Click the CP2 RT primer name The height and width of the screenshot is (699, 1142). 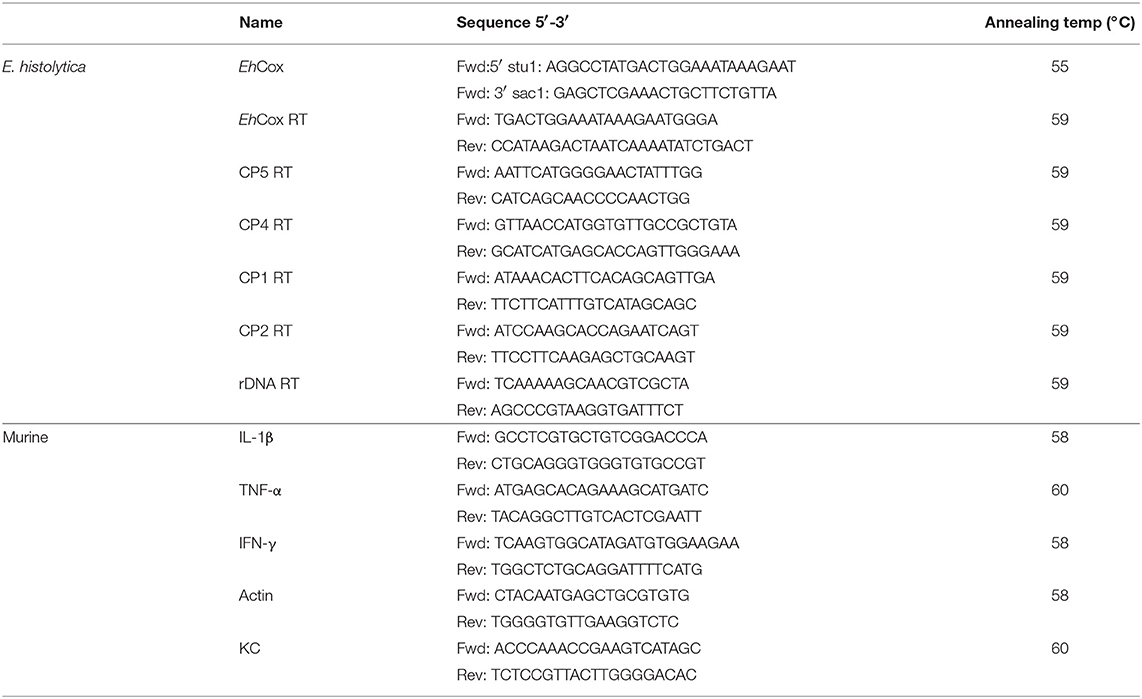coord(265,331)
